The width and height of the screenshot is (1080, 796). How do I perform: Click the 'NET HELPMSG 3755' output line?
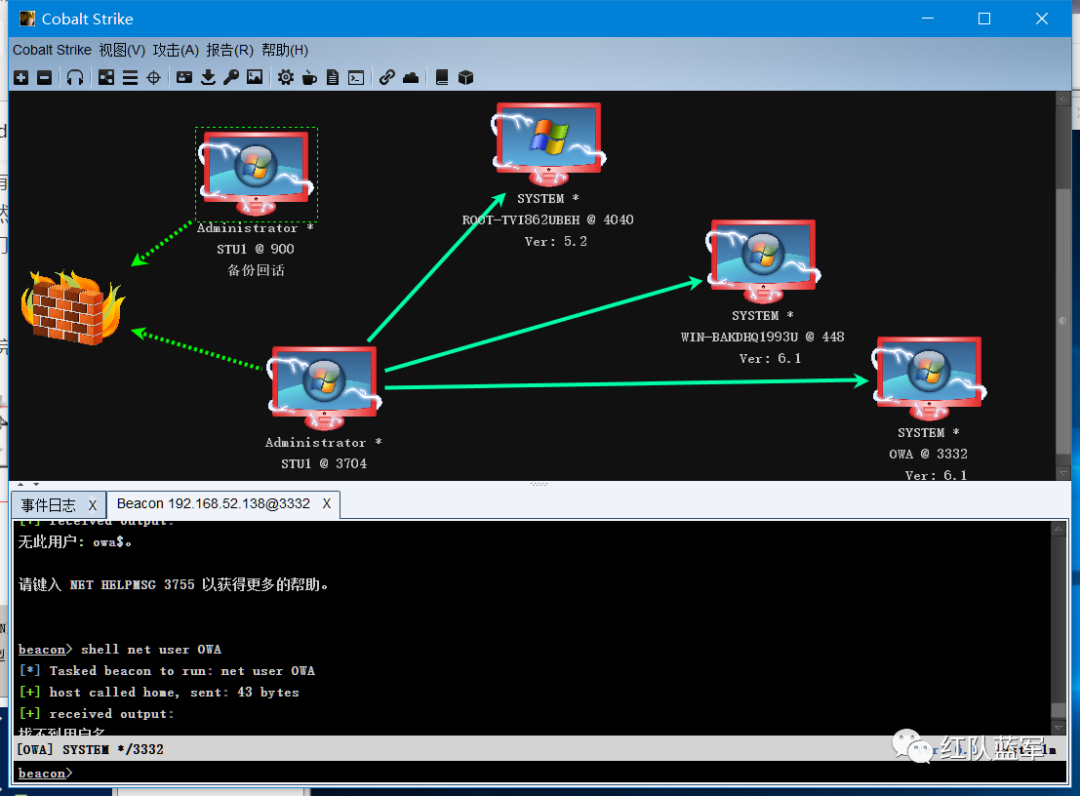(x=173, y=585)
